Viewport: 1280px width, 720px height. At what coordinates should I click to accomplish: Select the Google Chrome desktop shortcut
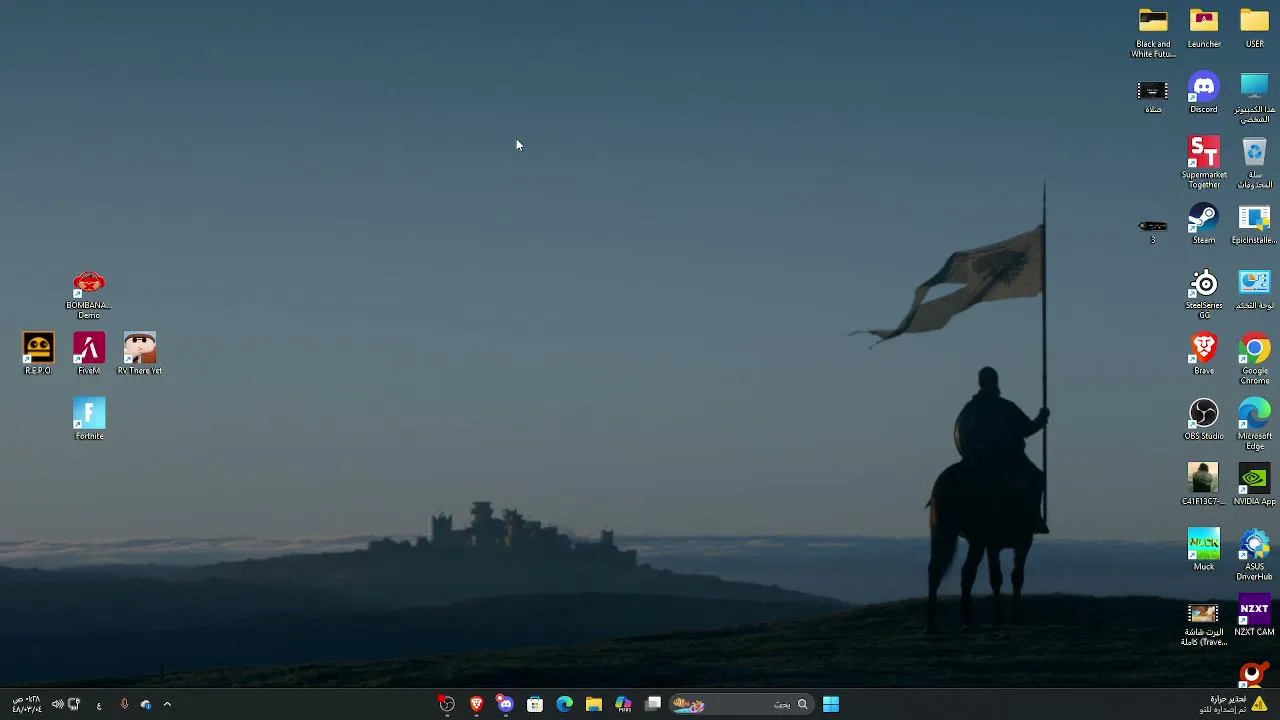[1254, 360]
